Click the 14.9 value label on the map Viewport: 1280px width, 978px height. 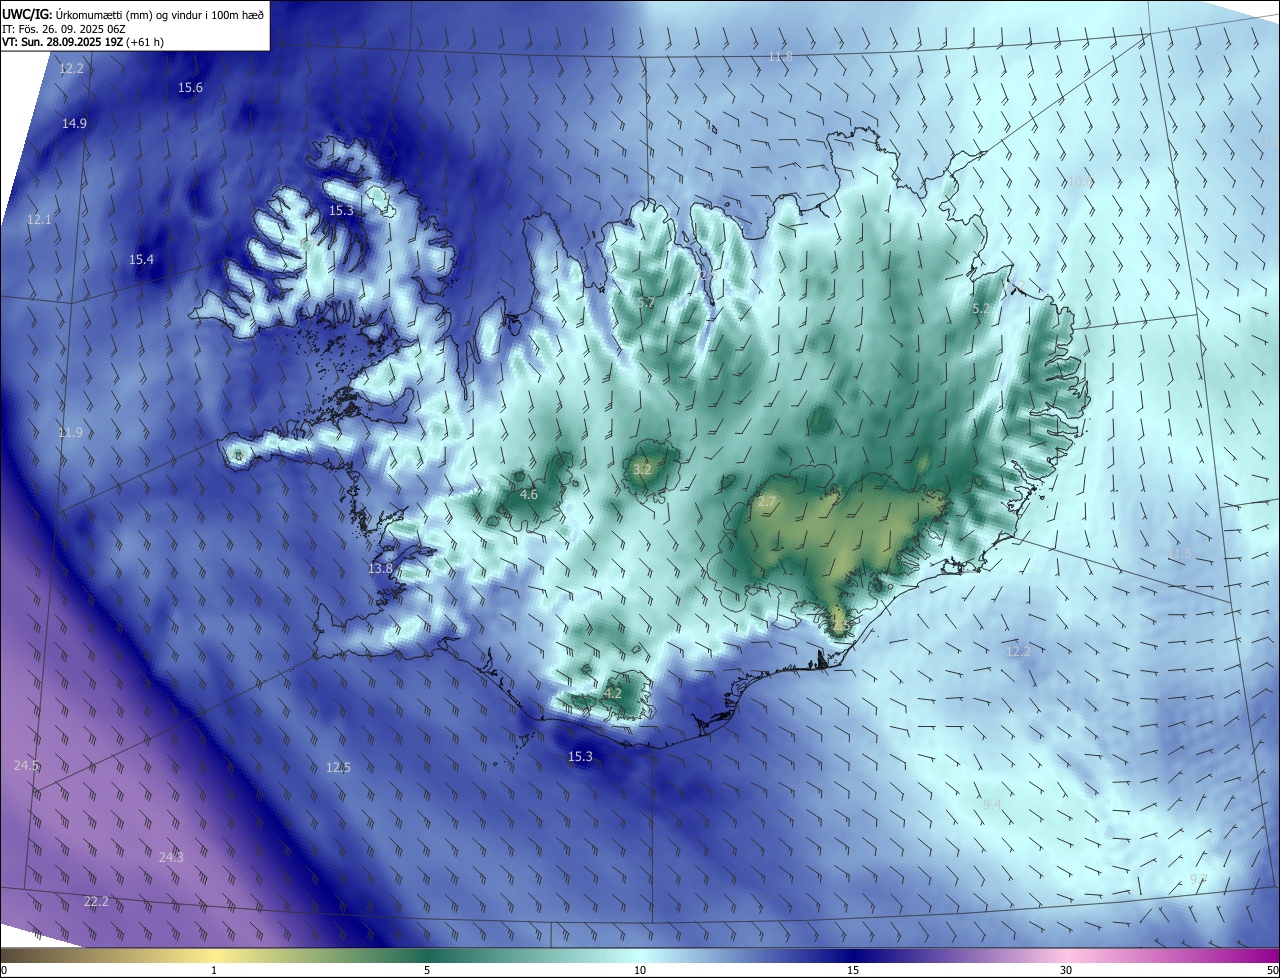(x=75, y=123)
